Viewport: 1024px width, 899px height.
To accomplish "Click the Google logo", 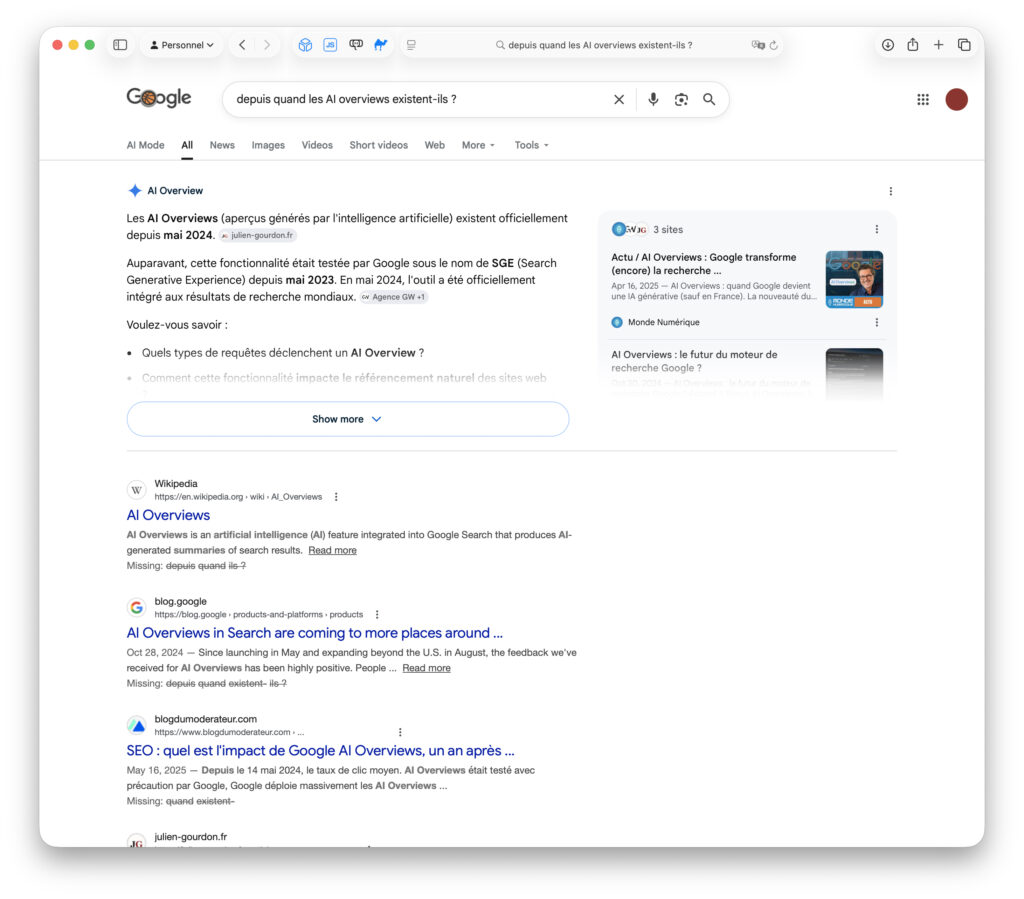I will point(159,98).
